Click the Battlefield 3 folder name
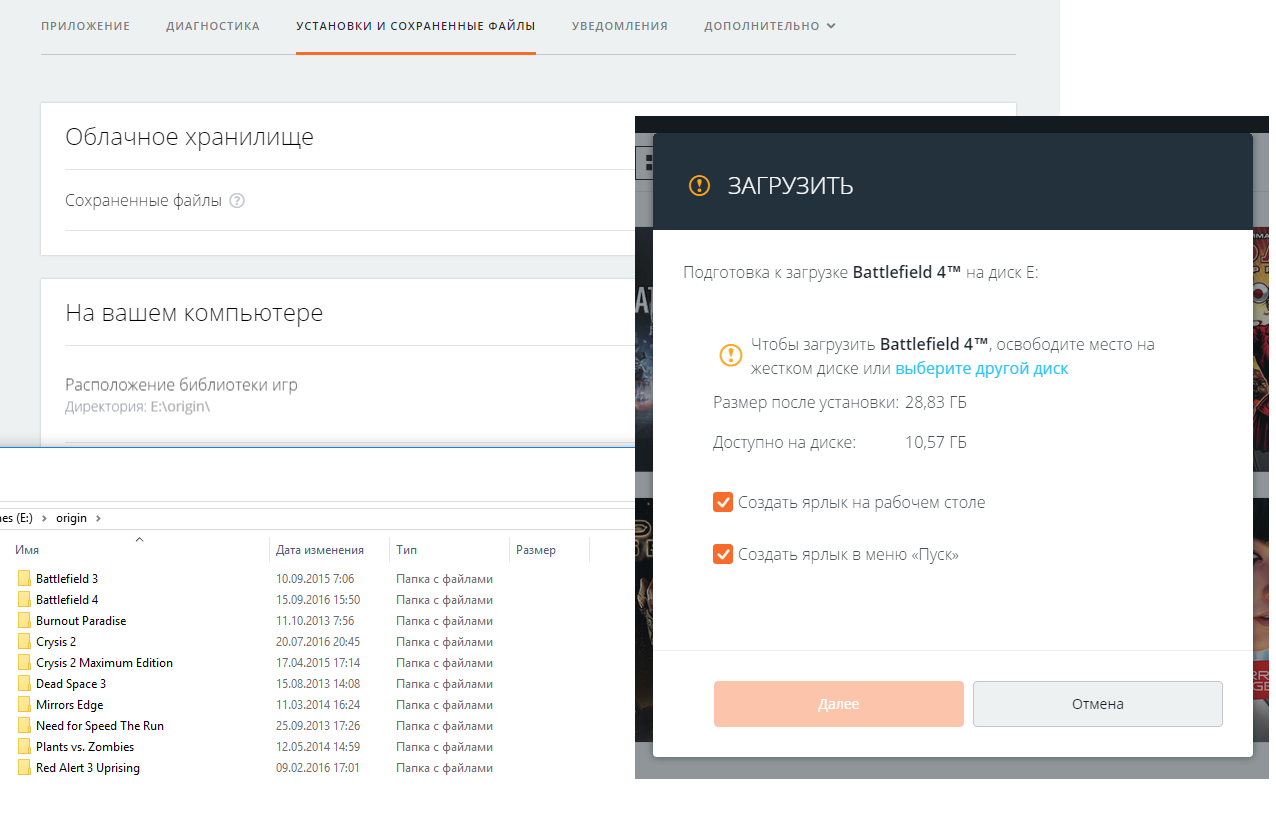This screenshot has height=829, width=1276. pyautogui.click(x=67, y=578)
